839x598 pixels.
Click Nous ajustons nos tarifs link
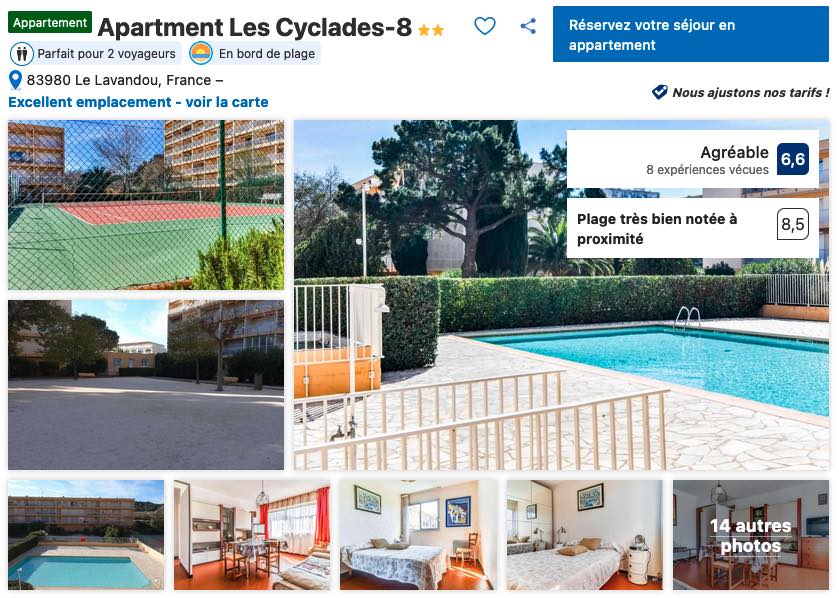click(751, 93)
